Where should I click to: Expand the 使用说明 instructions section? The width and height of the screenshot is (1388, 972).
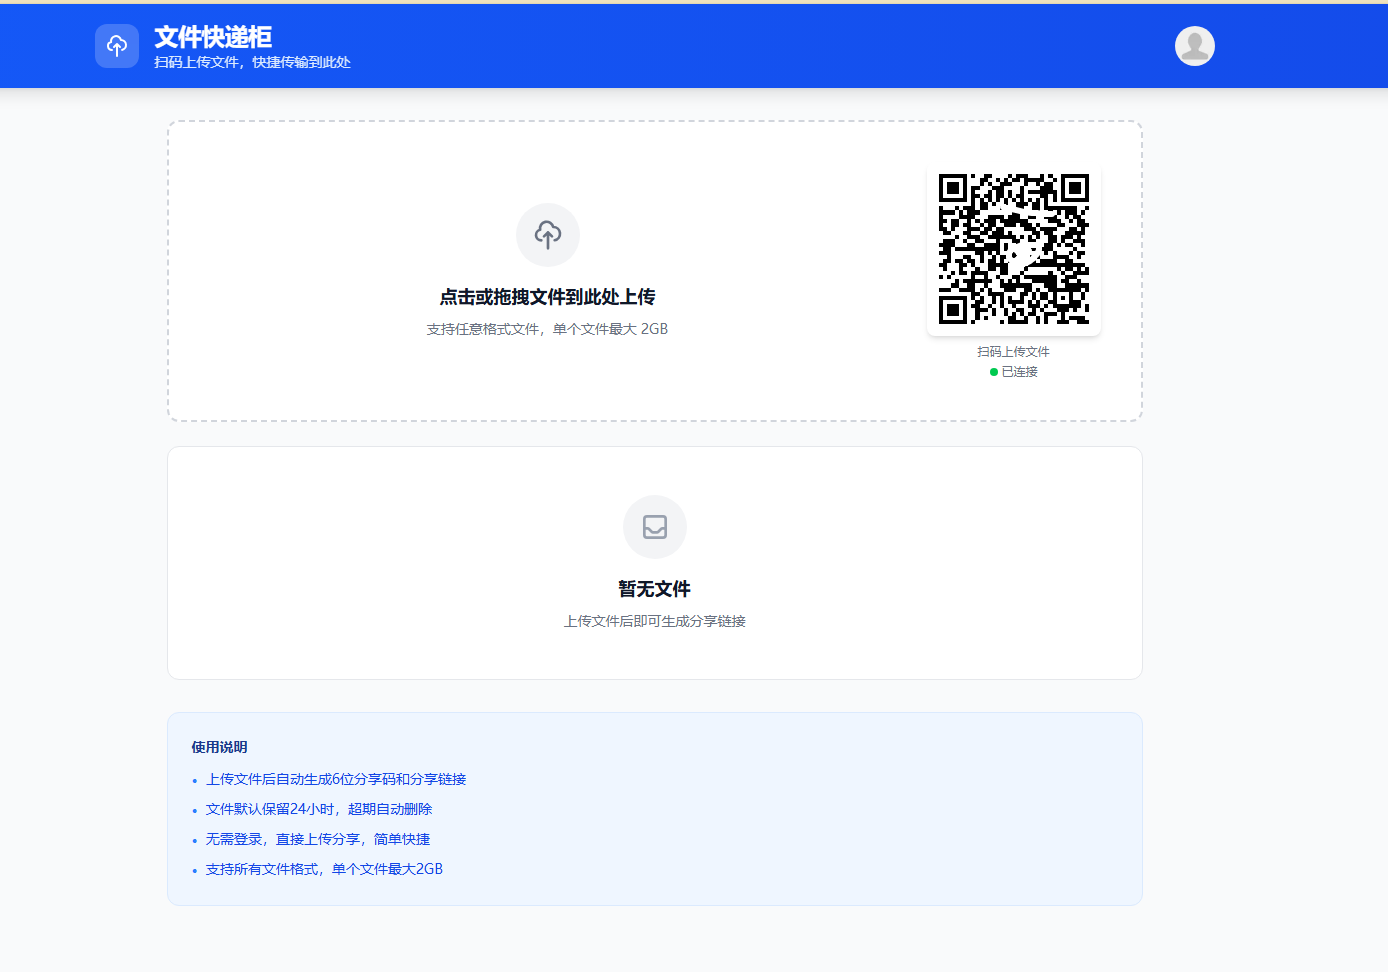pos(218,747)
